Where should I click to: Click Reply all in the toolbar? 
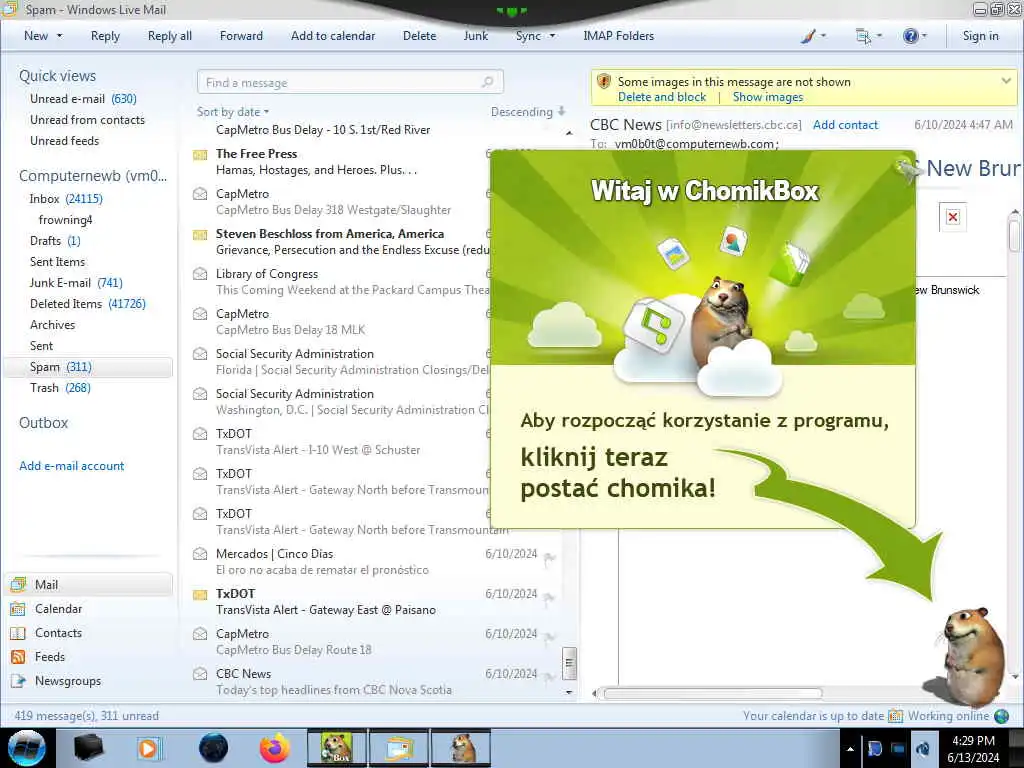pos(170,36)
